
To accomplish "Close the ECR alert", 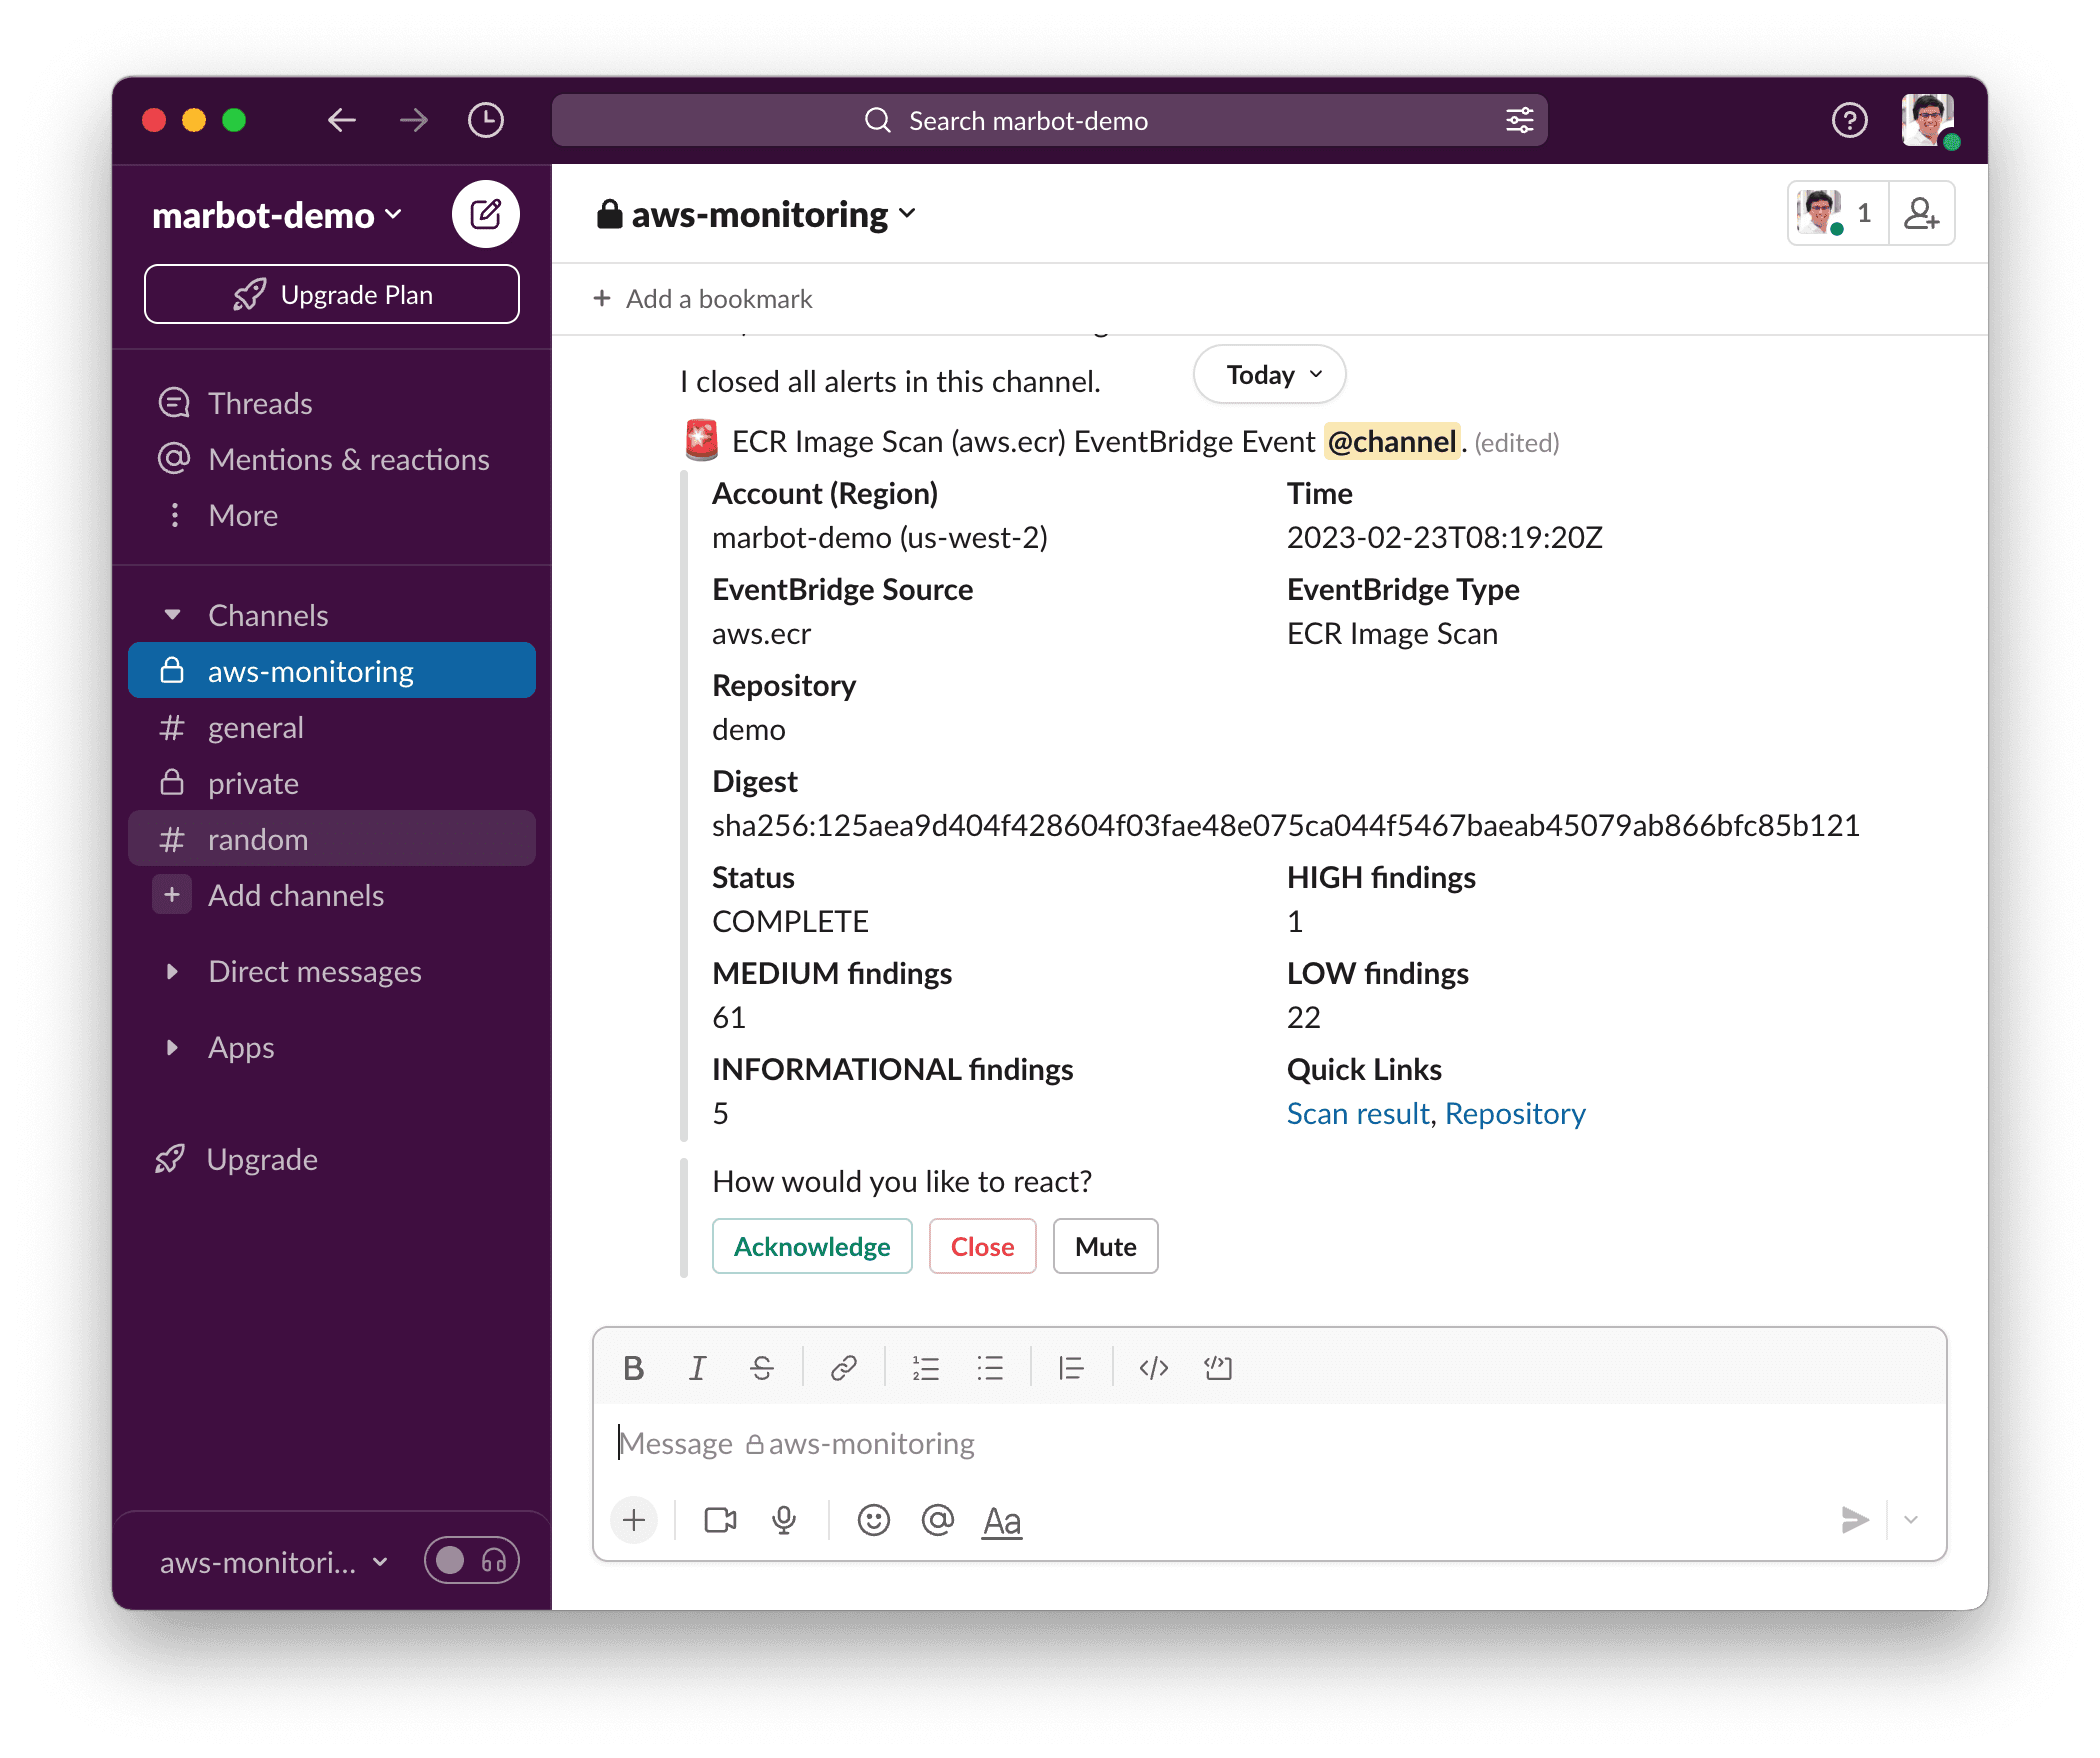I will (x=982, y=1246).
